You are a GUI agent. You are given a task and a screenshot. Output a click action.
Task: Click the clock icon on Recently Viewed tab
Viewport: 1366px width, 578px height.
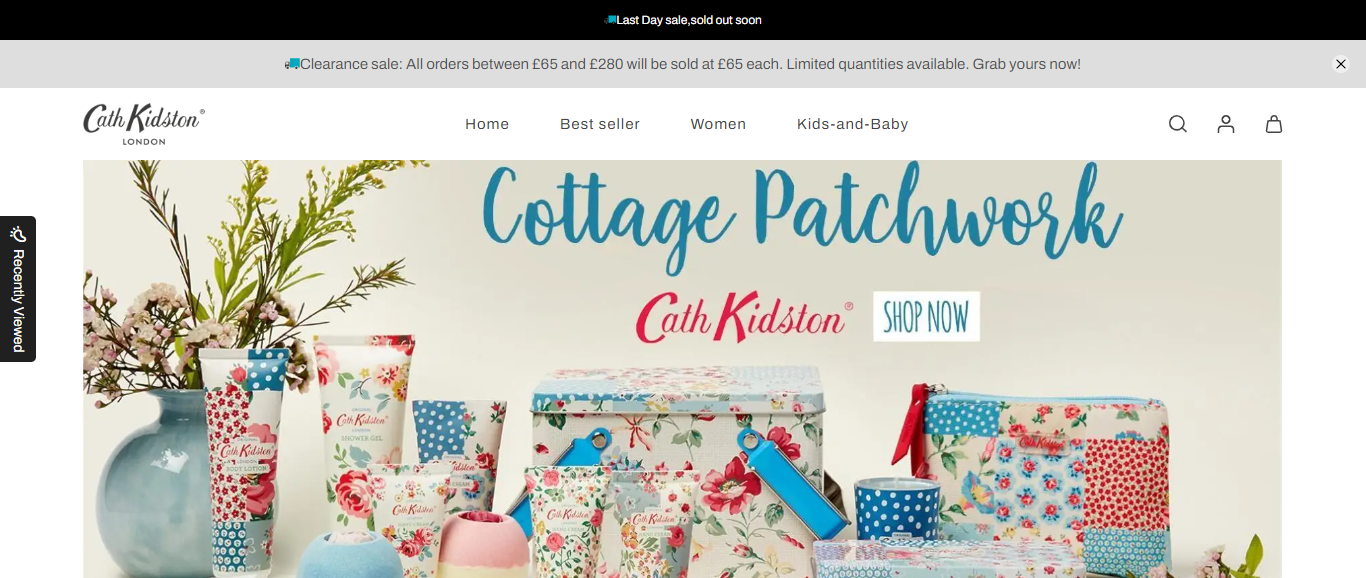[18, 234]
